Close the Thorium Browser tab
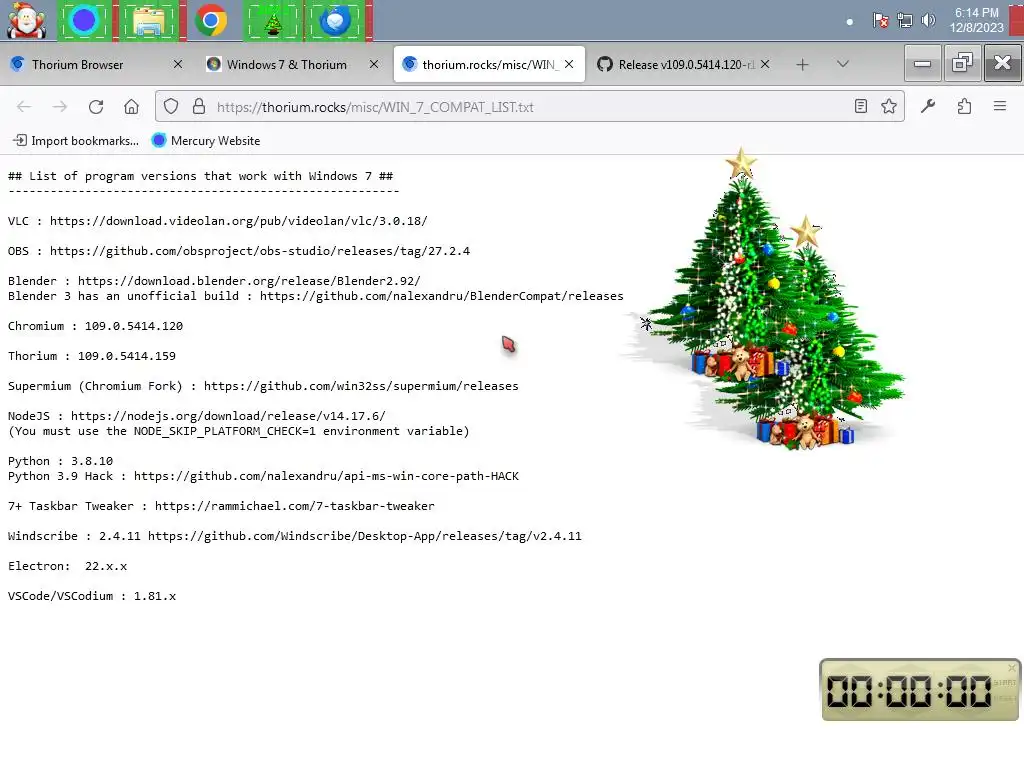 178,64
